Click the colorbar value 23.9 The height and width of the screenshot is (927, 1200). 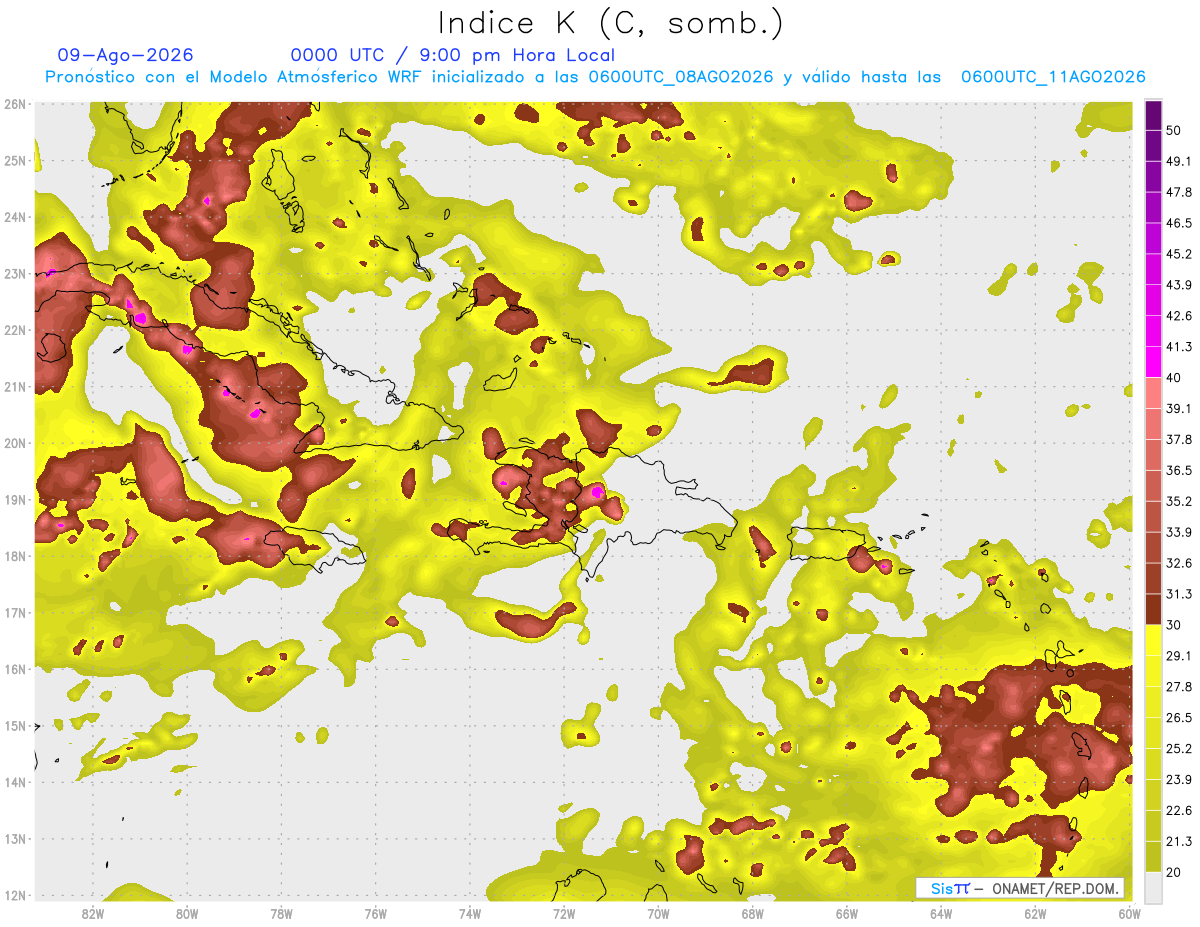[x=1179, y=779]
